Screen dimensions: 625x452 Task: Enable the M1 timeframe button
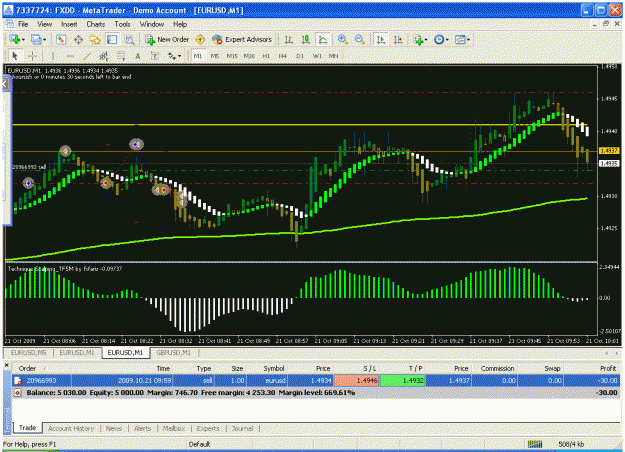point(198,56)
